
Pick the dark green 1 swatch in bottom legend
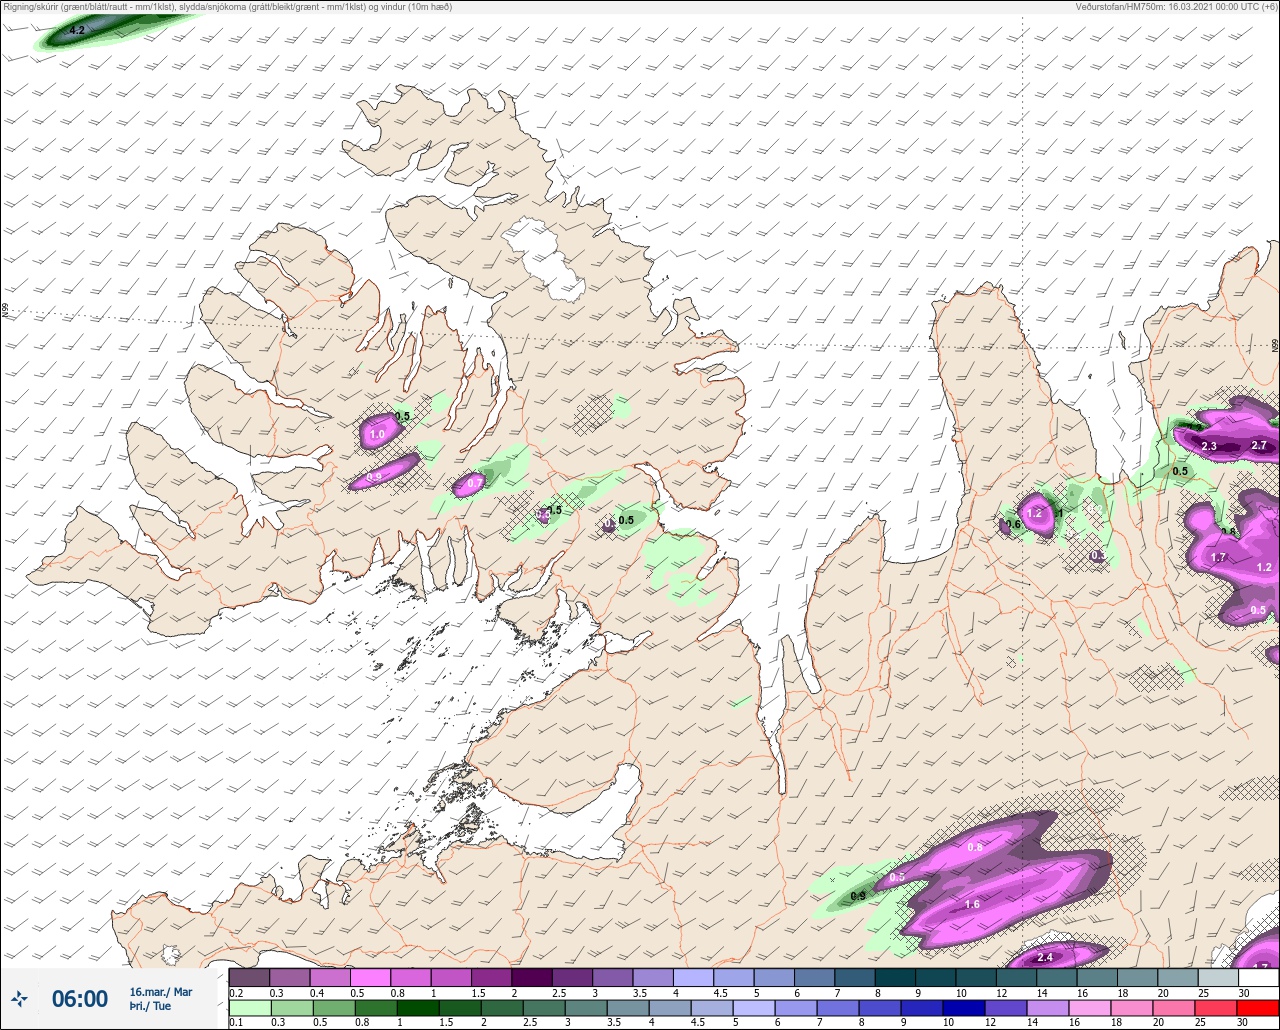pos(419,1007)
